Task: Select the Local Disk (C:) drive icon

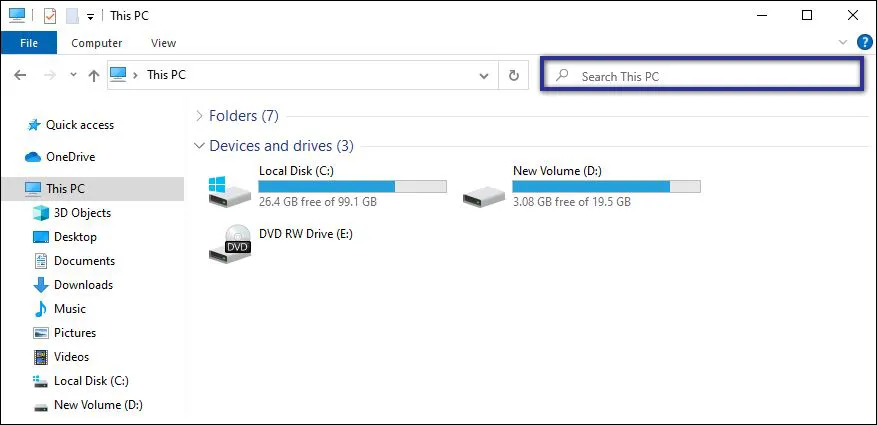Action: (229, 191)
